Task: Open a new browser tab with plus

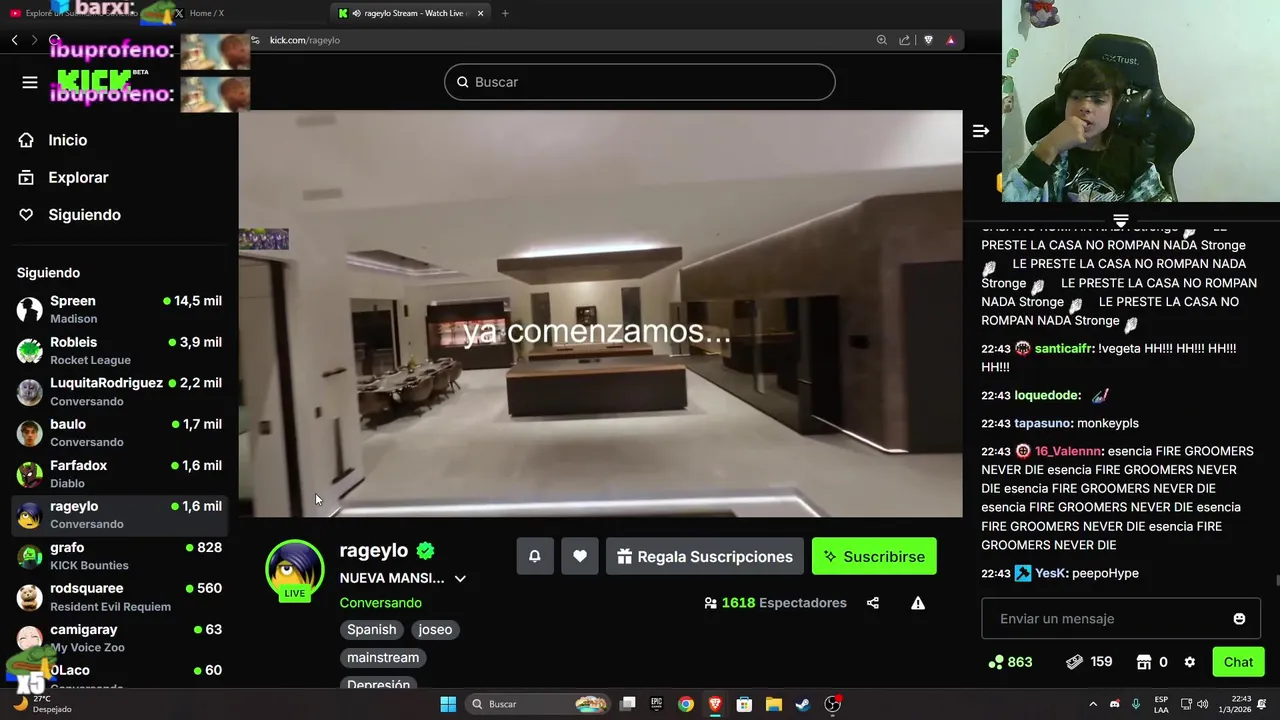Action: 505,13
